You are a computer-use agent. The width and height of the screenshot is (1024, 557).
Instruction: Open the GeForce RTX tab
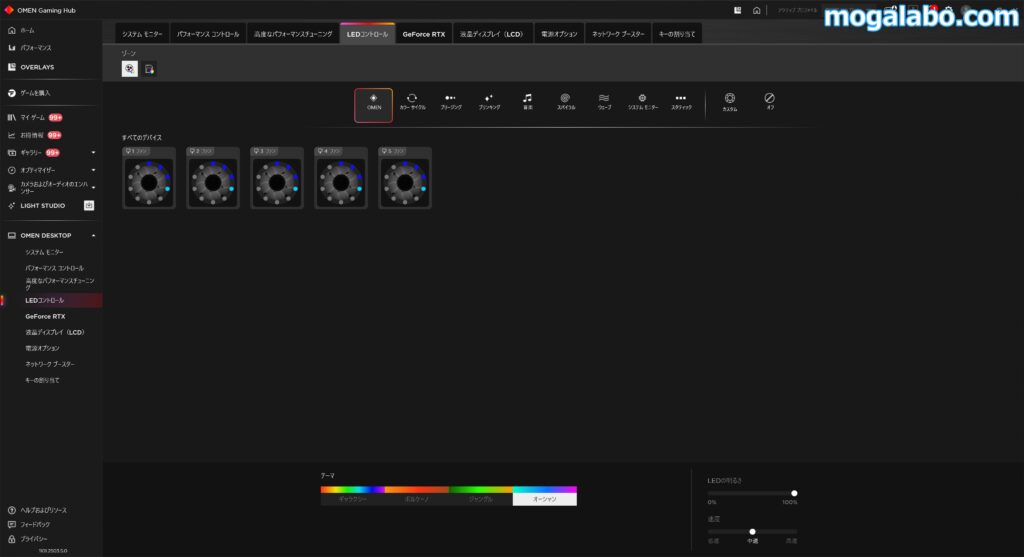click(424, 34)
